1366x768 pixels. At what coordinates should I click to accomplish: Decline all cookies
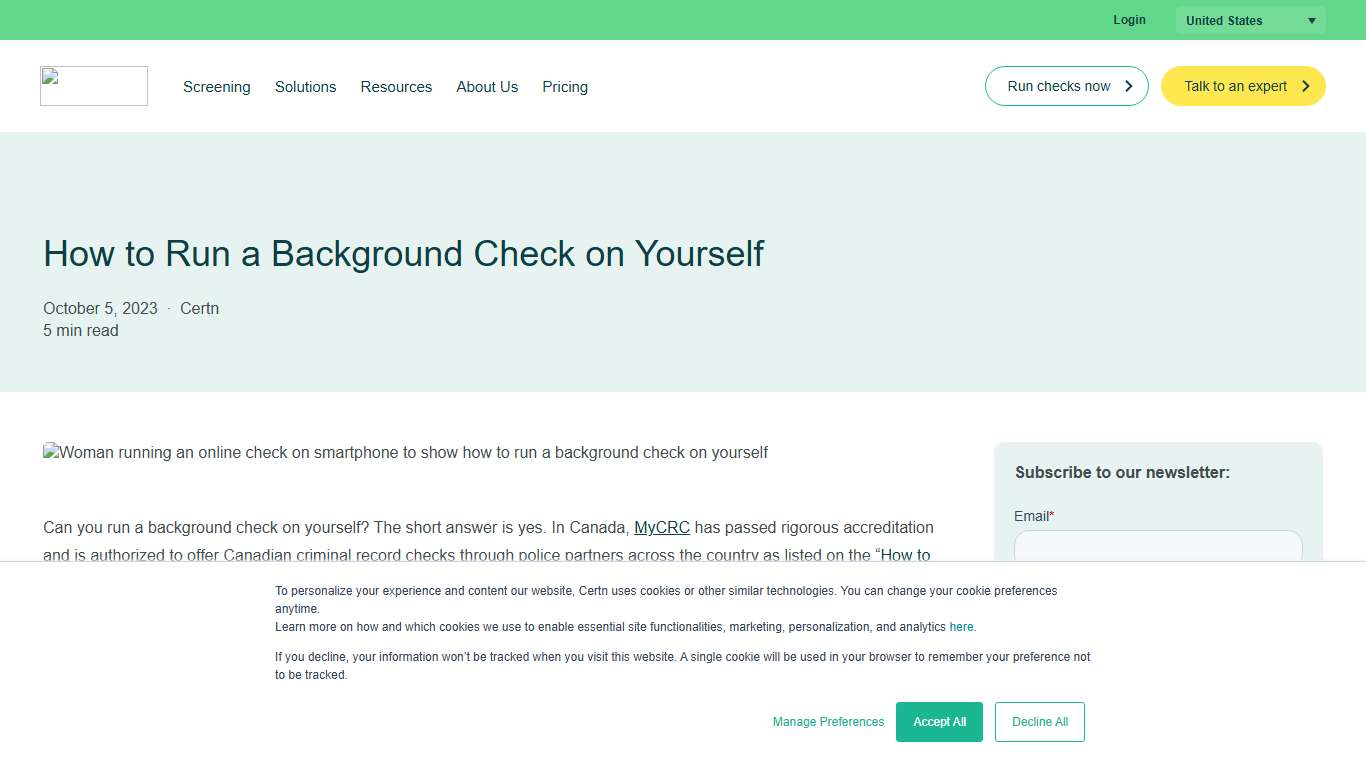tap(1039, 721)
